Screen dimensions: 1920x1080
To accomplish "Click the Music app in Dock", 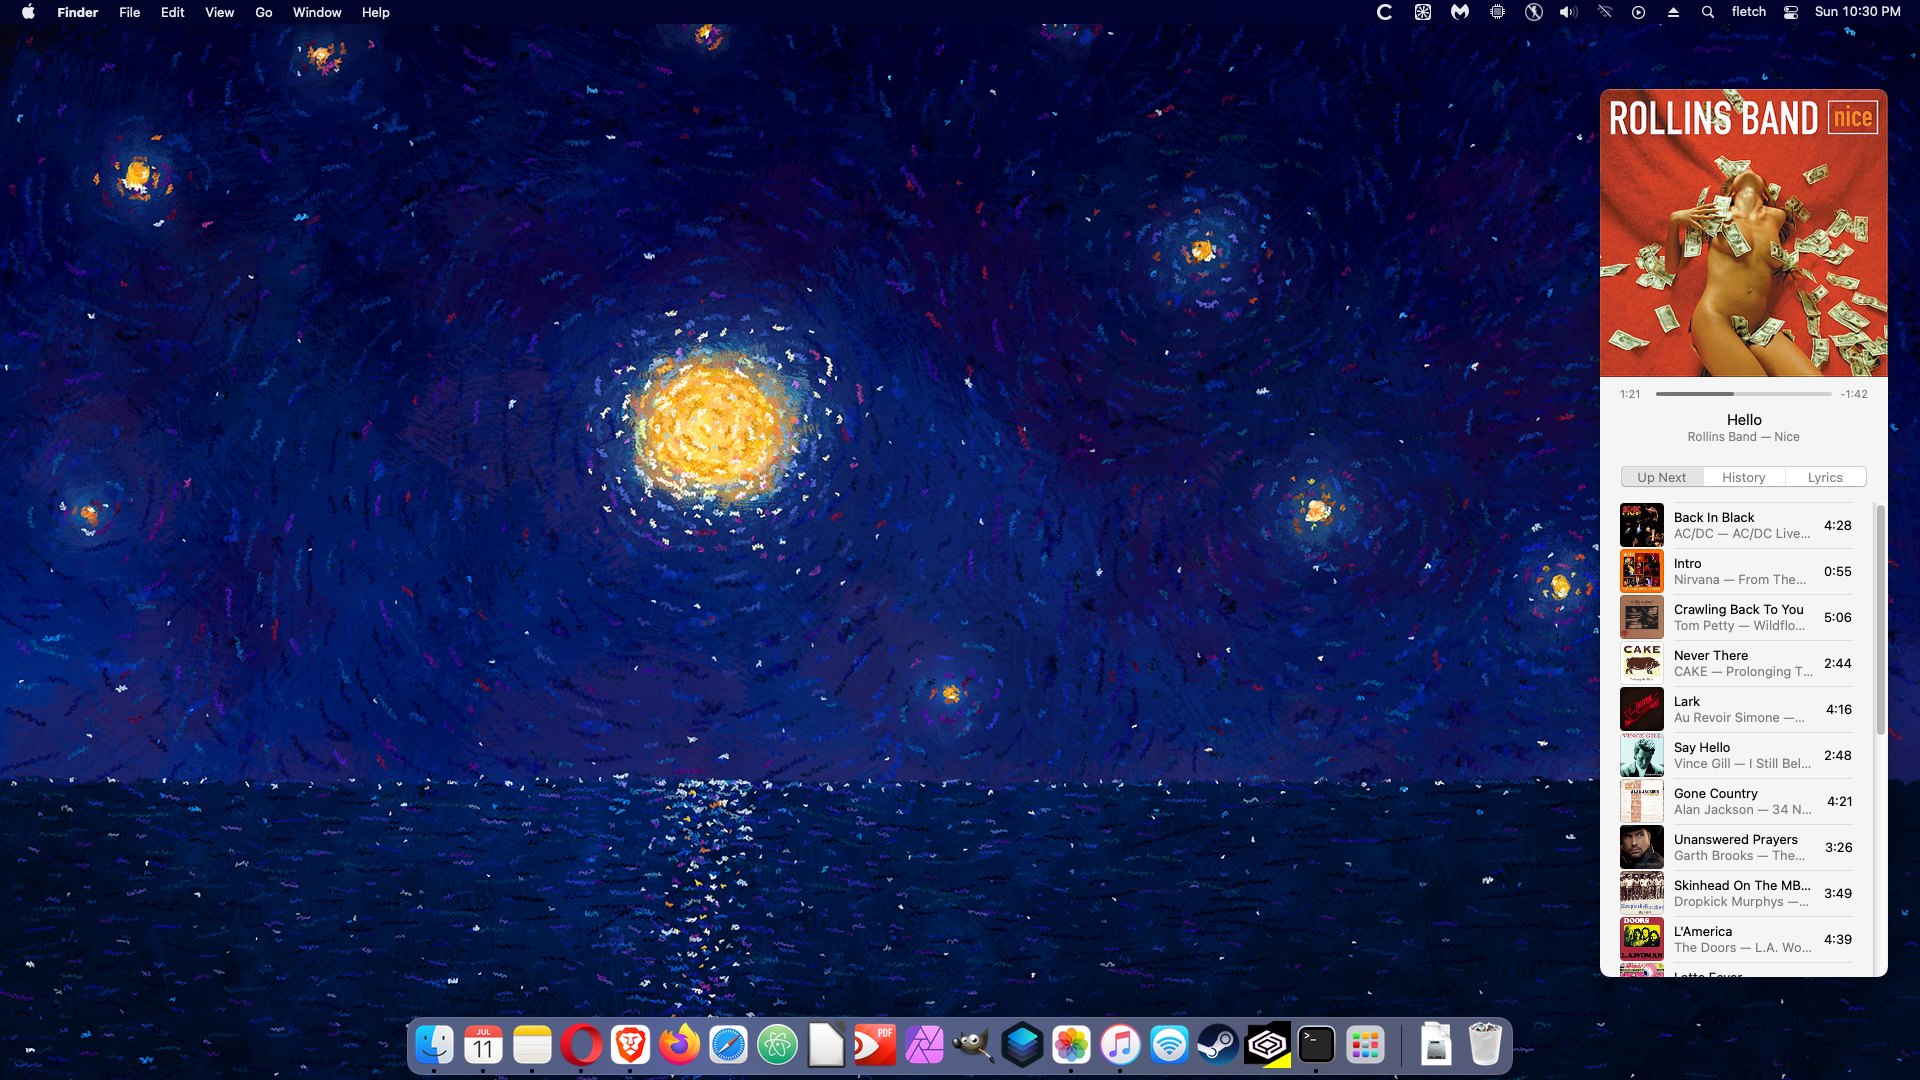I will click(1120, 1045).
